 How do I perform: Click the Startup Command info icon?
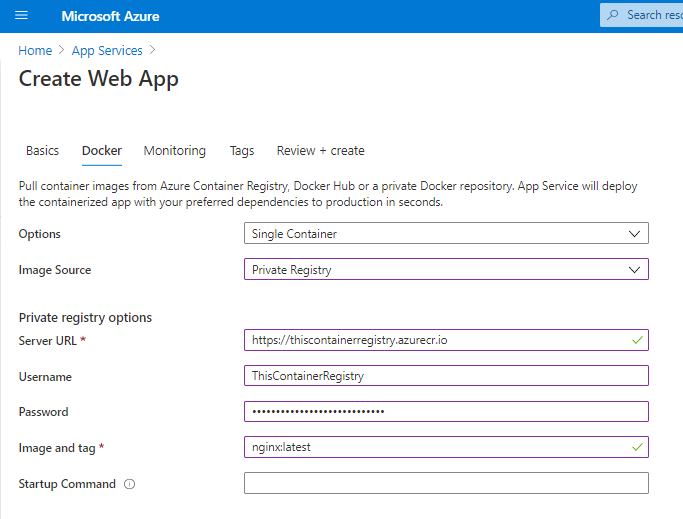[129, 484]
